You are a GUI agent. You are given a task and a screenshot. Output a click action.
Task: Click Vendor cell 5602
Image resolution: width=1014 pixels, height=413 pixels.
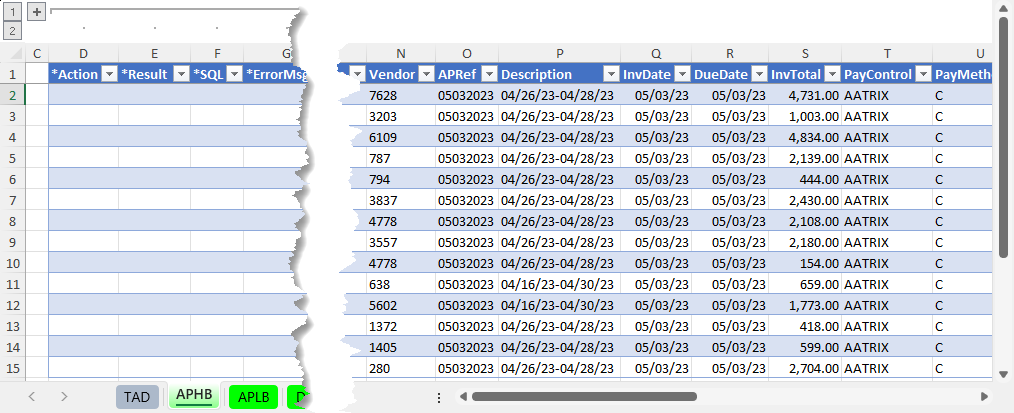401,305
